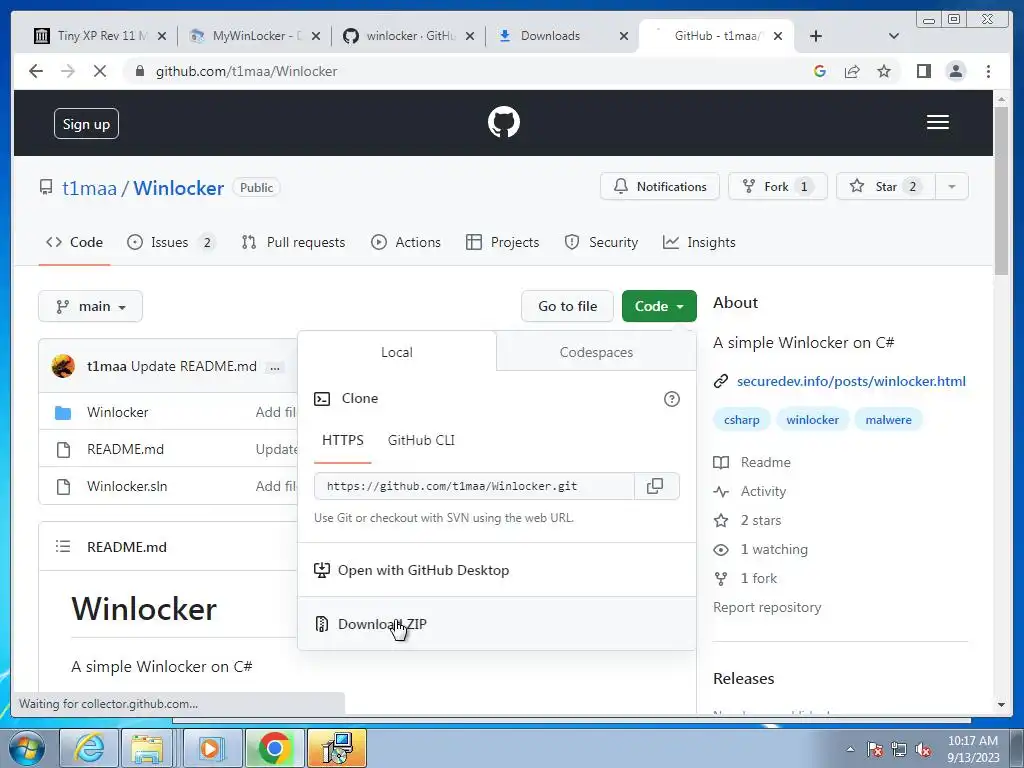Bookmark this page with star icon

(x=884, y=71)
